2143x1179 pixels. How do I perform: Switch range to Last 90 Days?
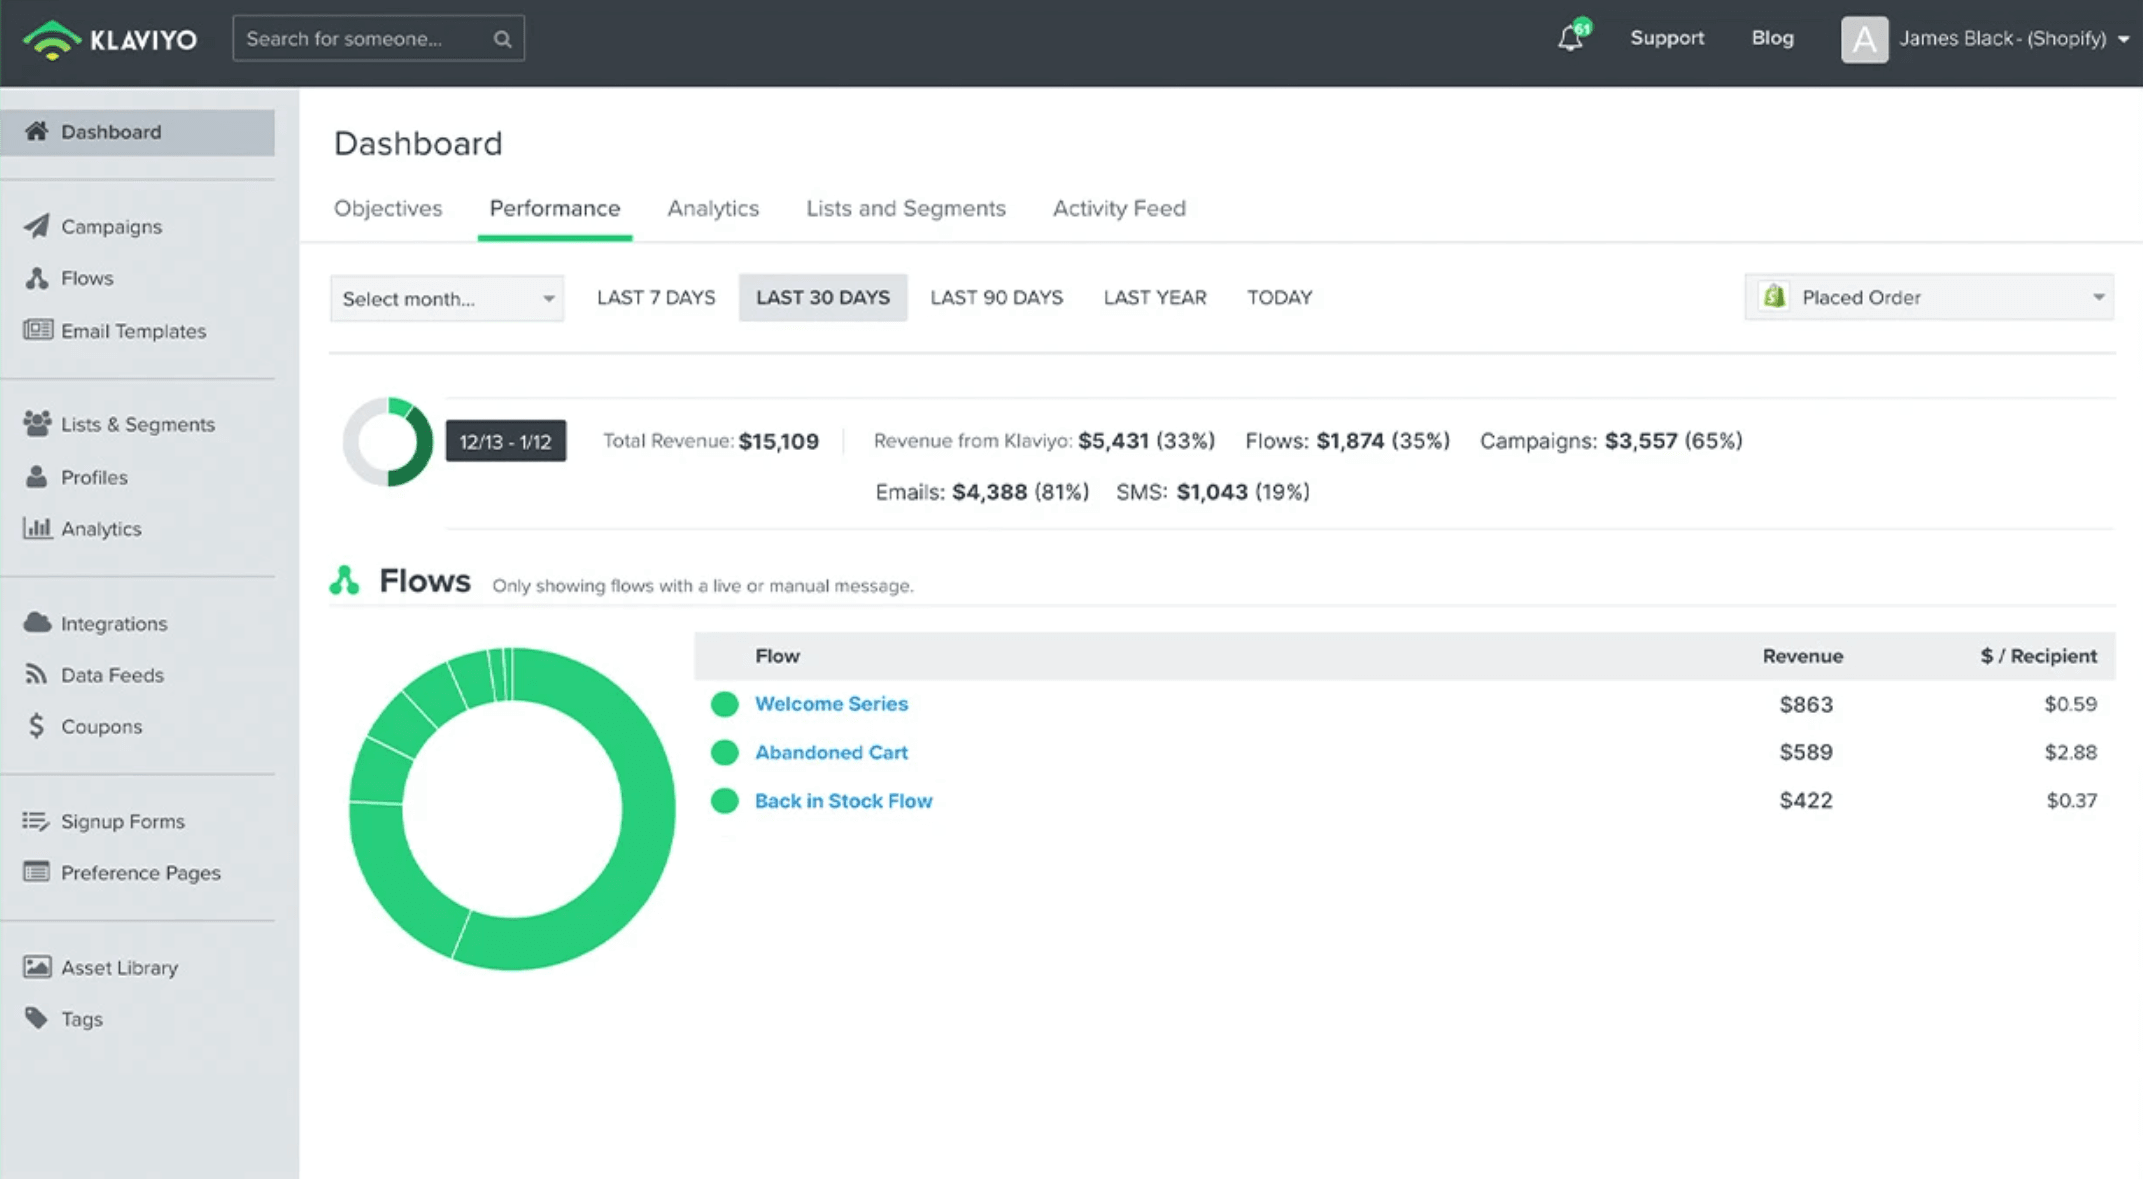click(996, 298)
